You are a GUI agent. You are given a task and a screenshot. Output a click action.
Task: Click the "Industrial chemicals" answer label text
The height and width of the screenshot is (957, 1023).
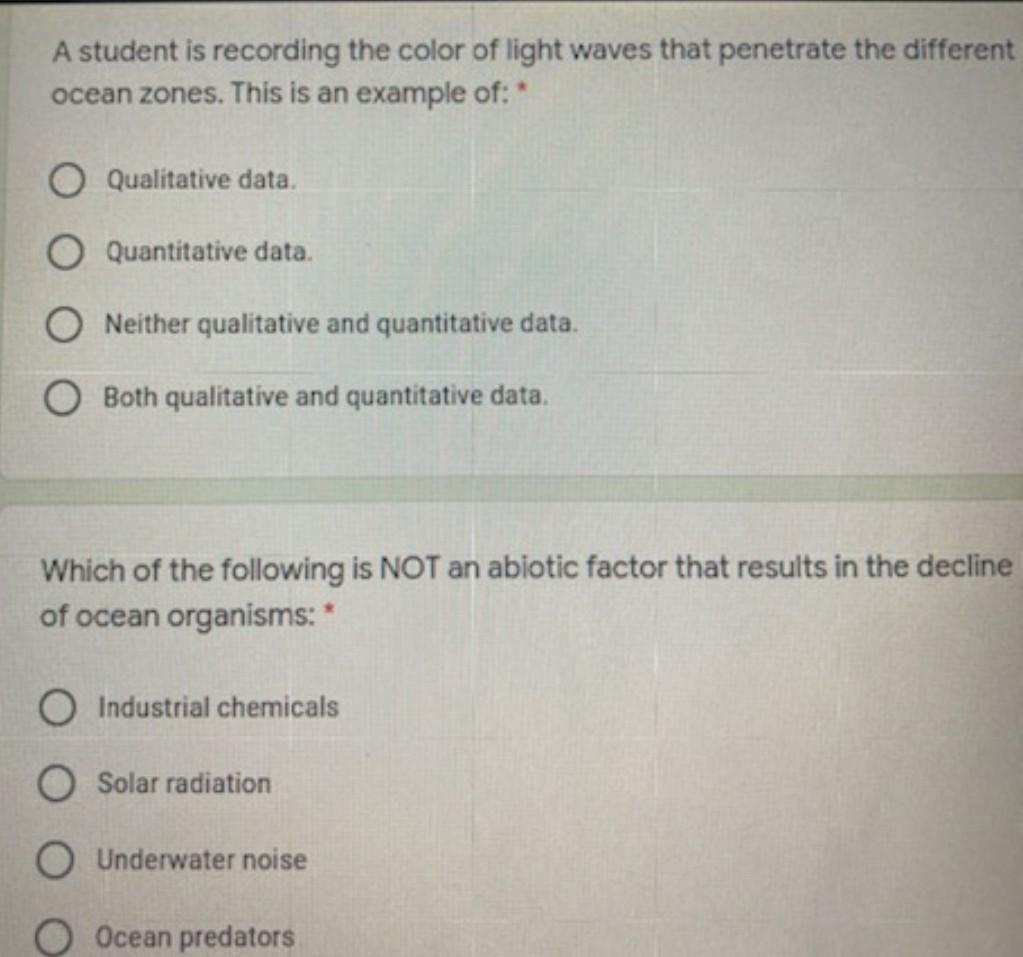tap(219, 707)
